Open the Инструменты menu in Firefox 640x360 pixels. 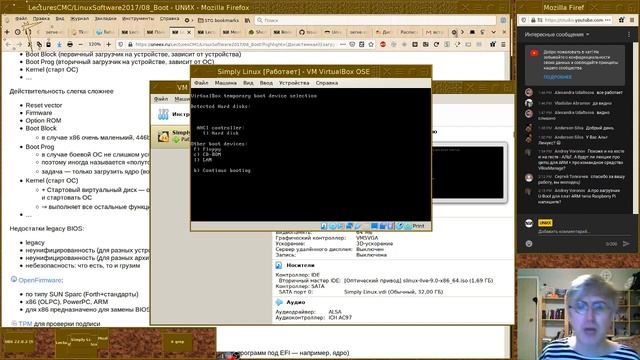tap(138, 19)
